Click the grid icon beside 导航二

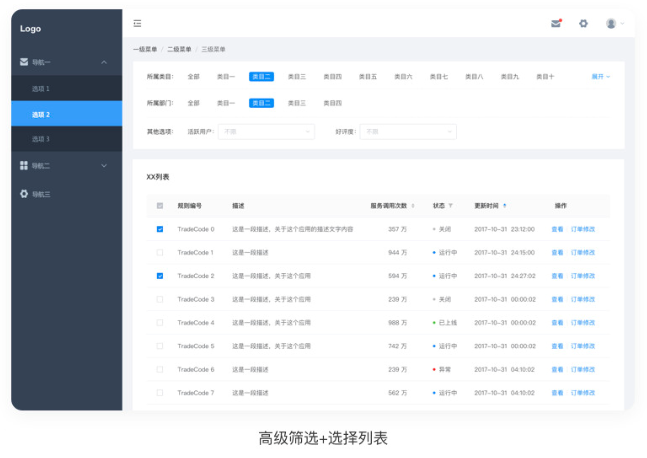24,165
